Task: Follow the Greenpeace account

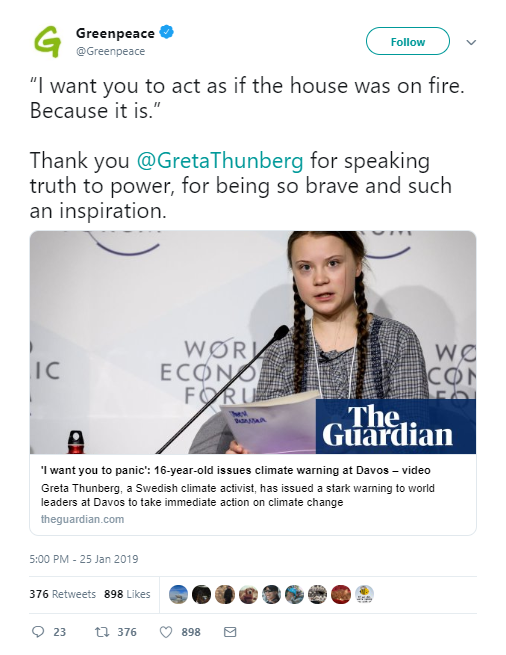Action: (408, 41)
